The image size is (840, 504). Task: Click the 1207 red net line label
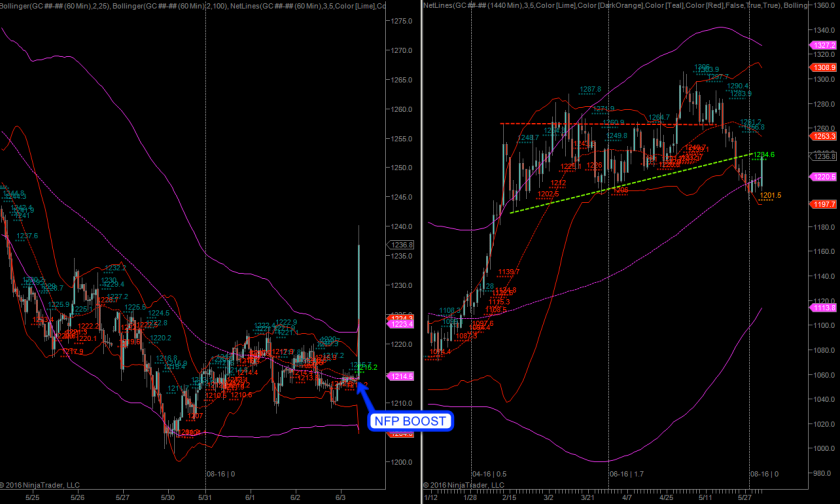pos(196,416)
